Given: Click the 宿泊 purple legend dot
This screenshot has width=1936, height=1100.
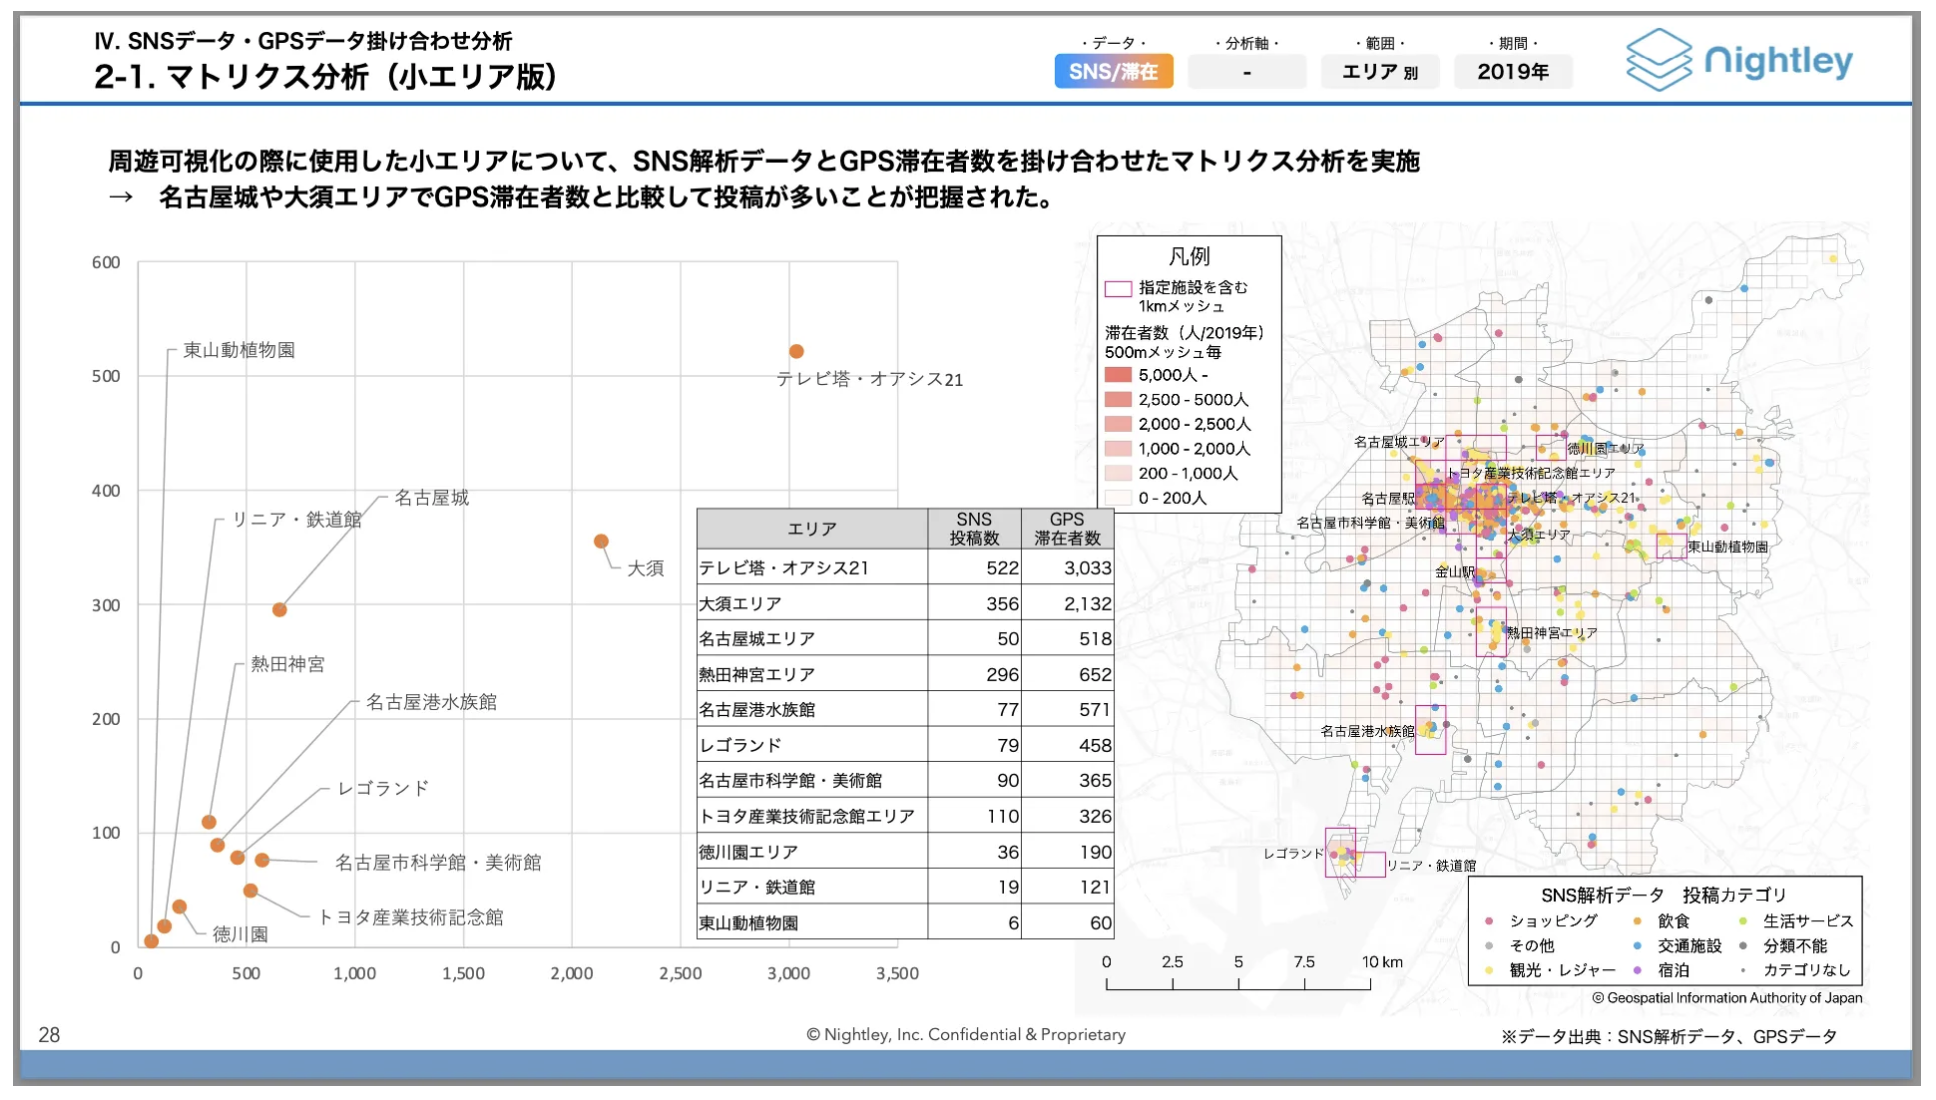Looking at the screenshot, I should pyautogui.click(x=1637, y=970).
